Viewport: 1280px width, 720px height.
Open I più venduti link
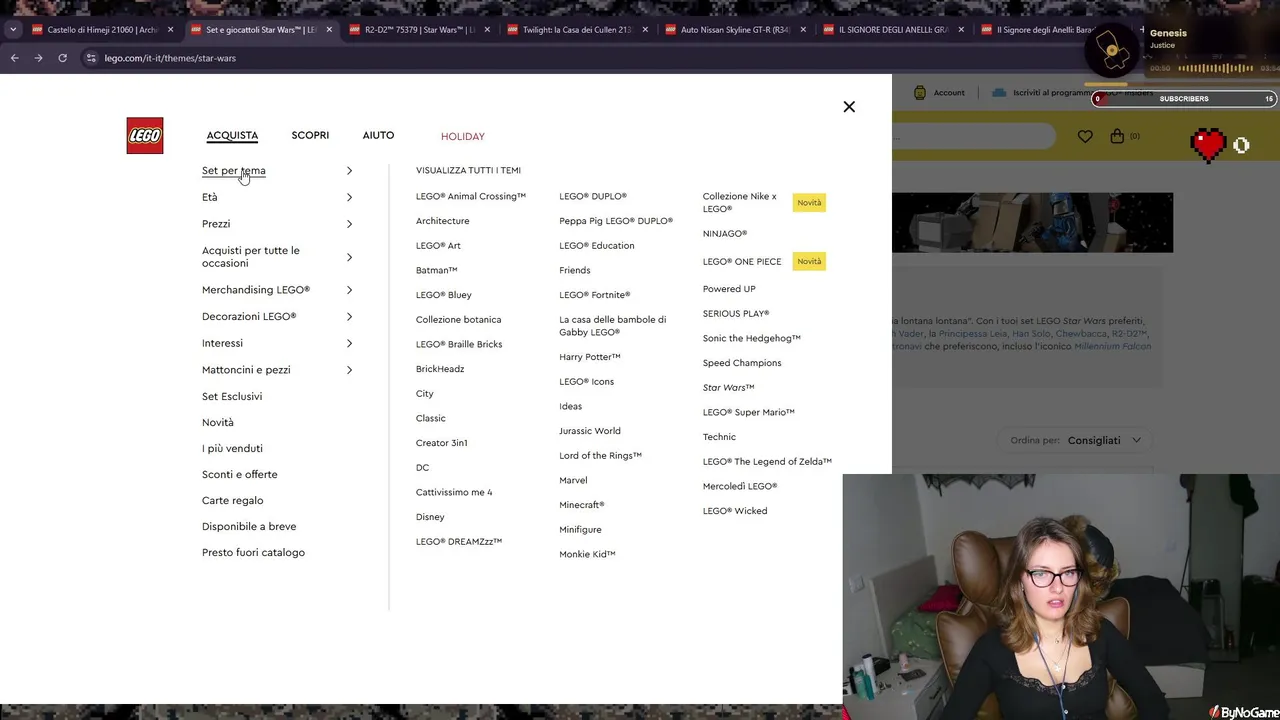pos(232,448)
